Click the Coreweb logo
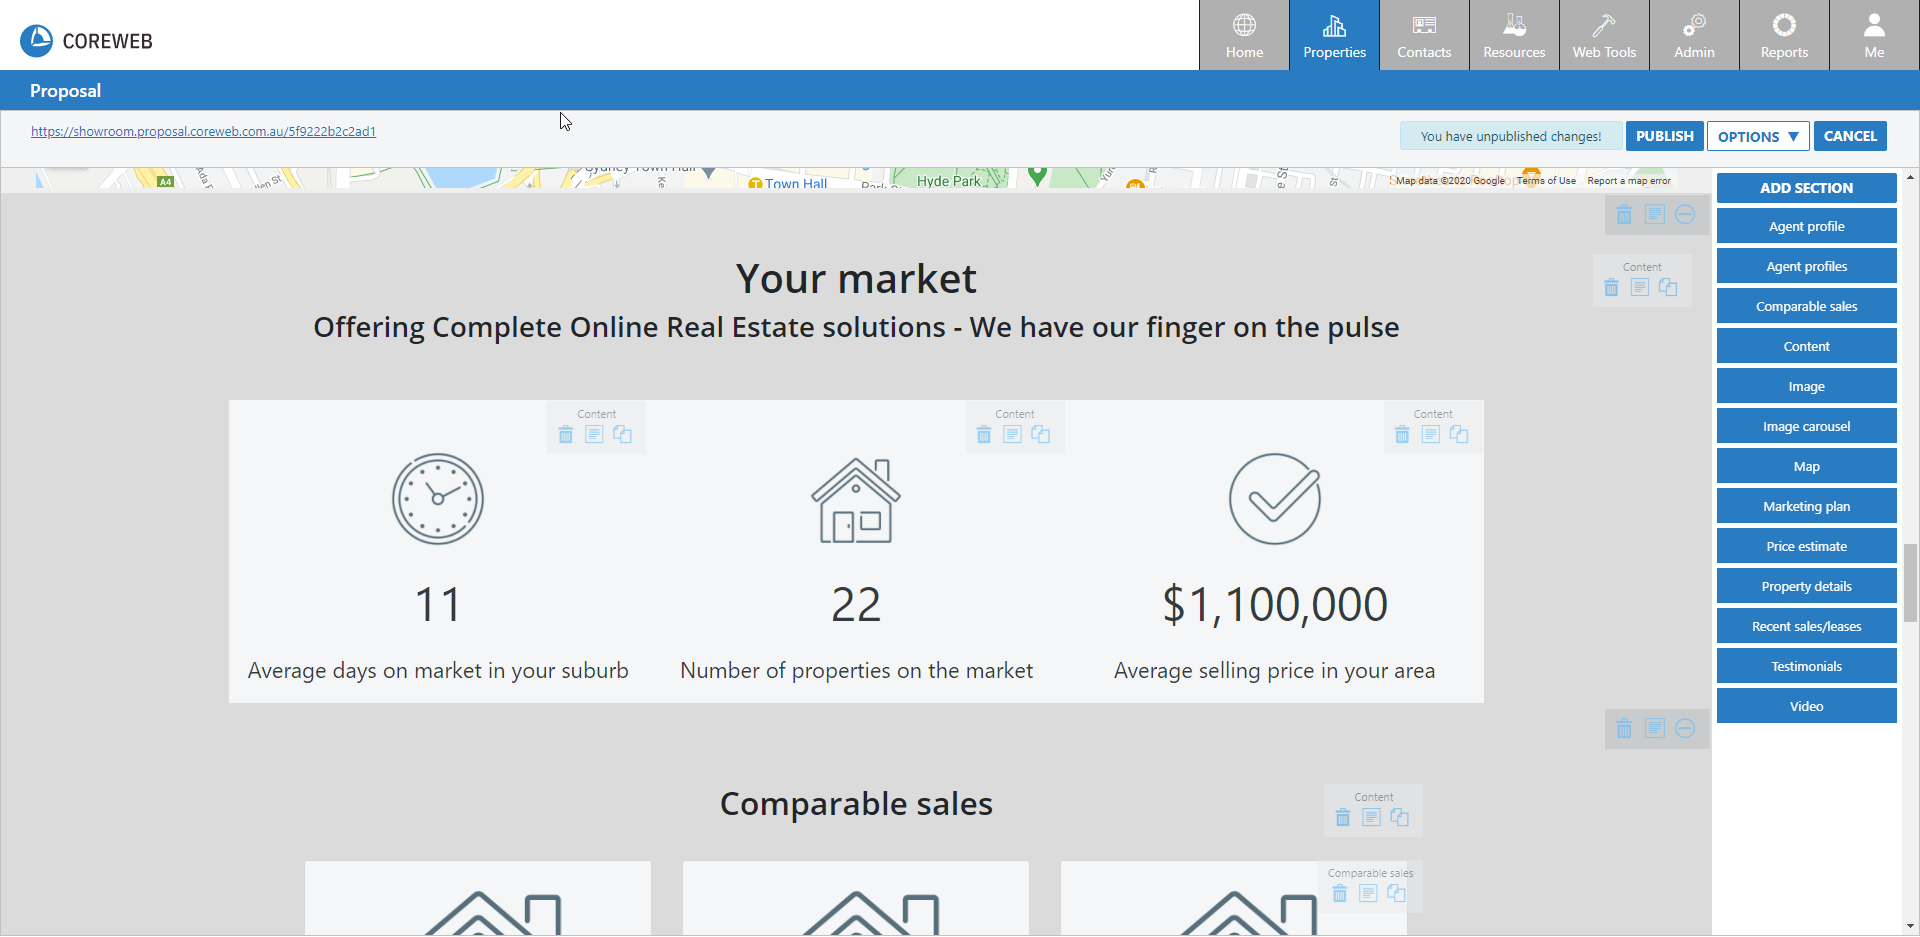Viewport: 1920px width, 937px height. (37, 41)
